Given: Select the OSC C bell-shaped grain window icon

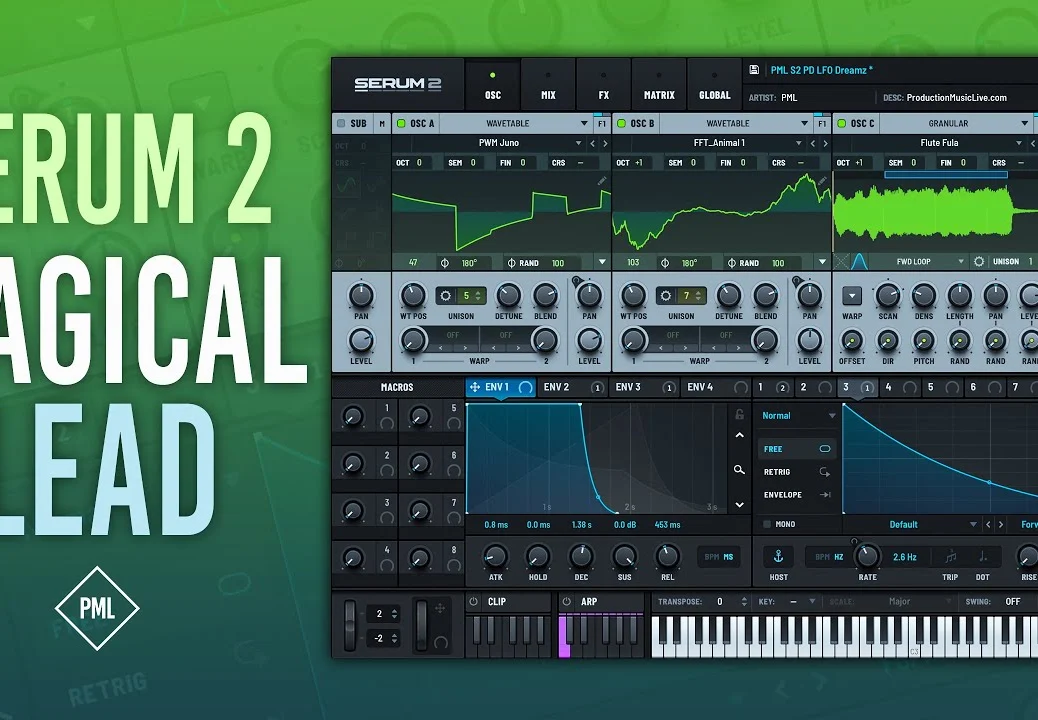Looking at the screenshot, I should [859, 261].
